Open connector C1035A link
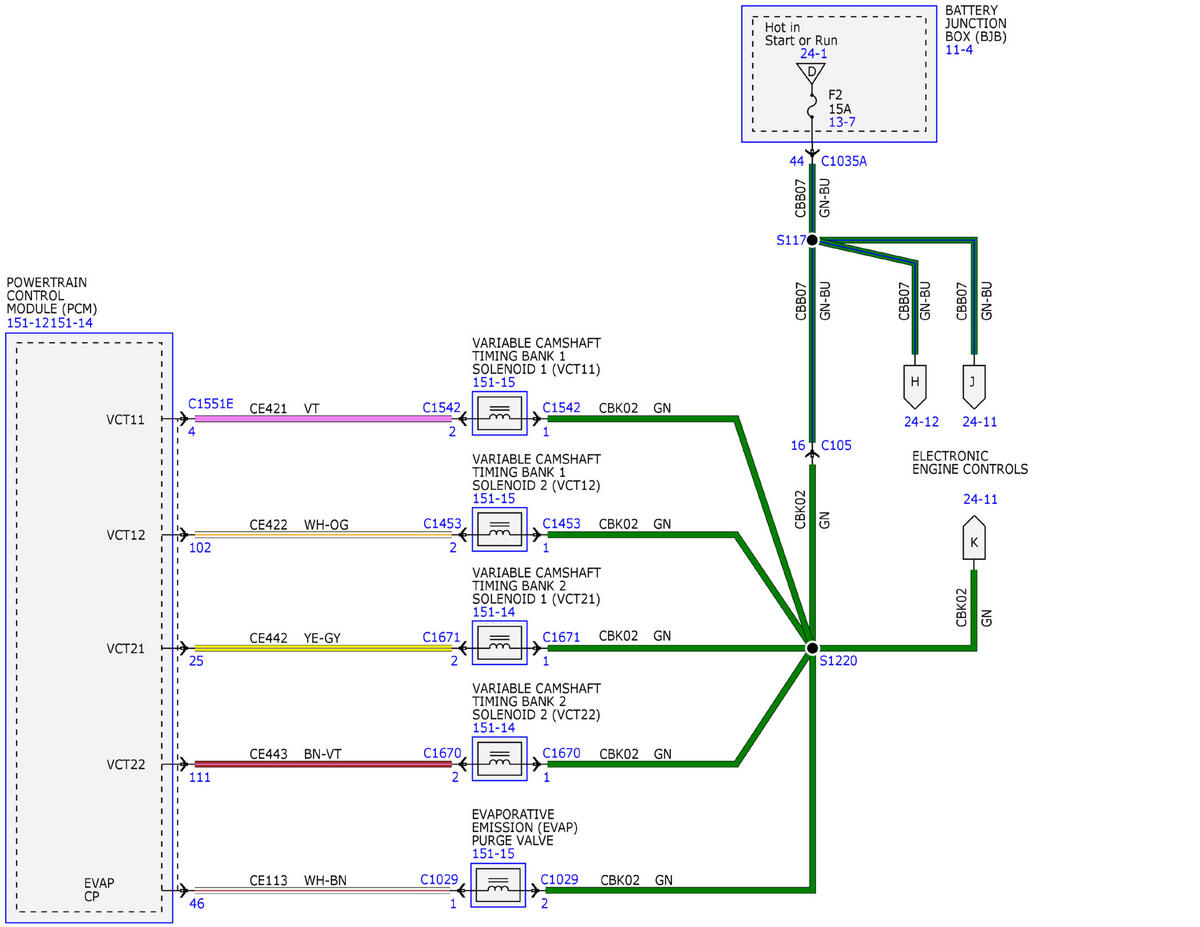The image size is (1200, 927). point(844,160)
